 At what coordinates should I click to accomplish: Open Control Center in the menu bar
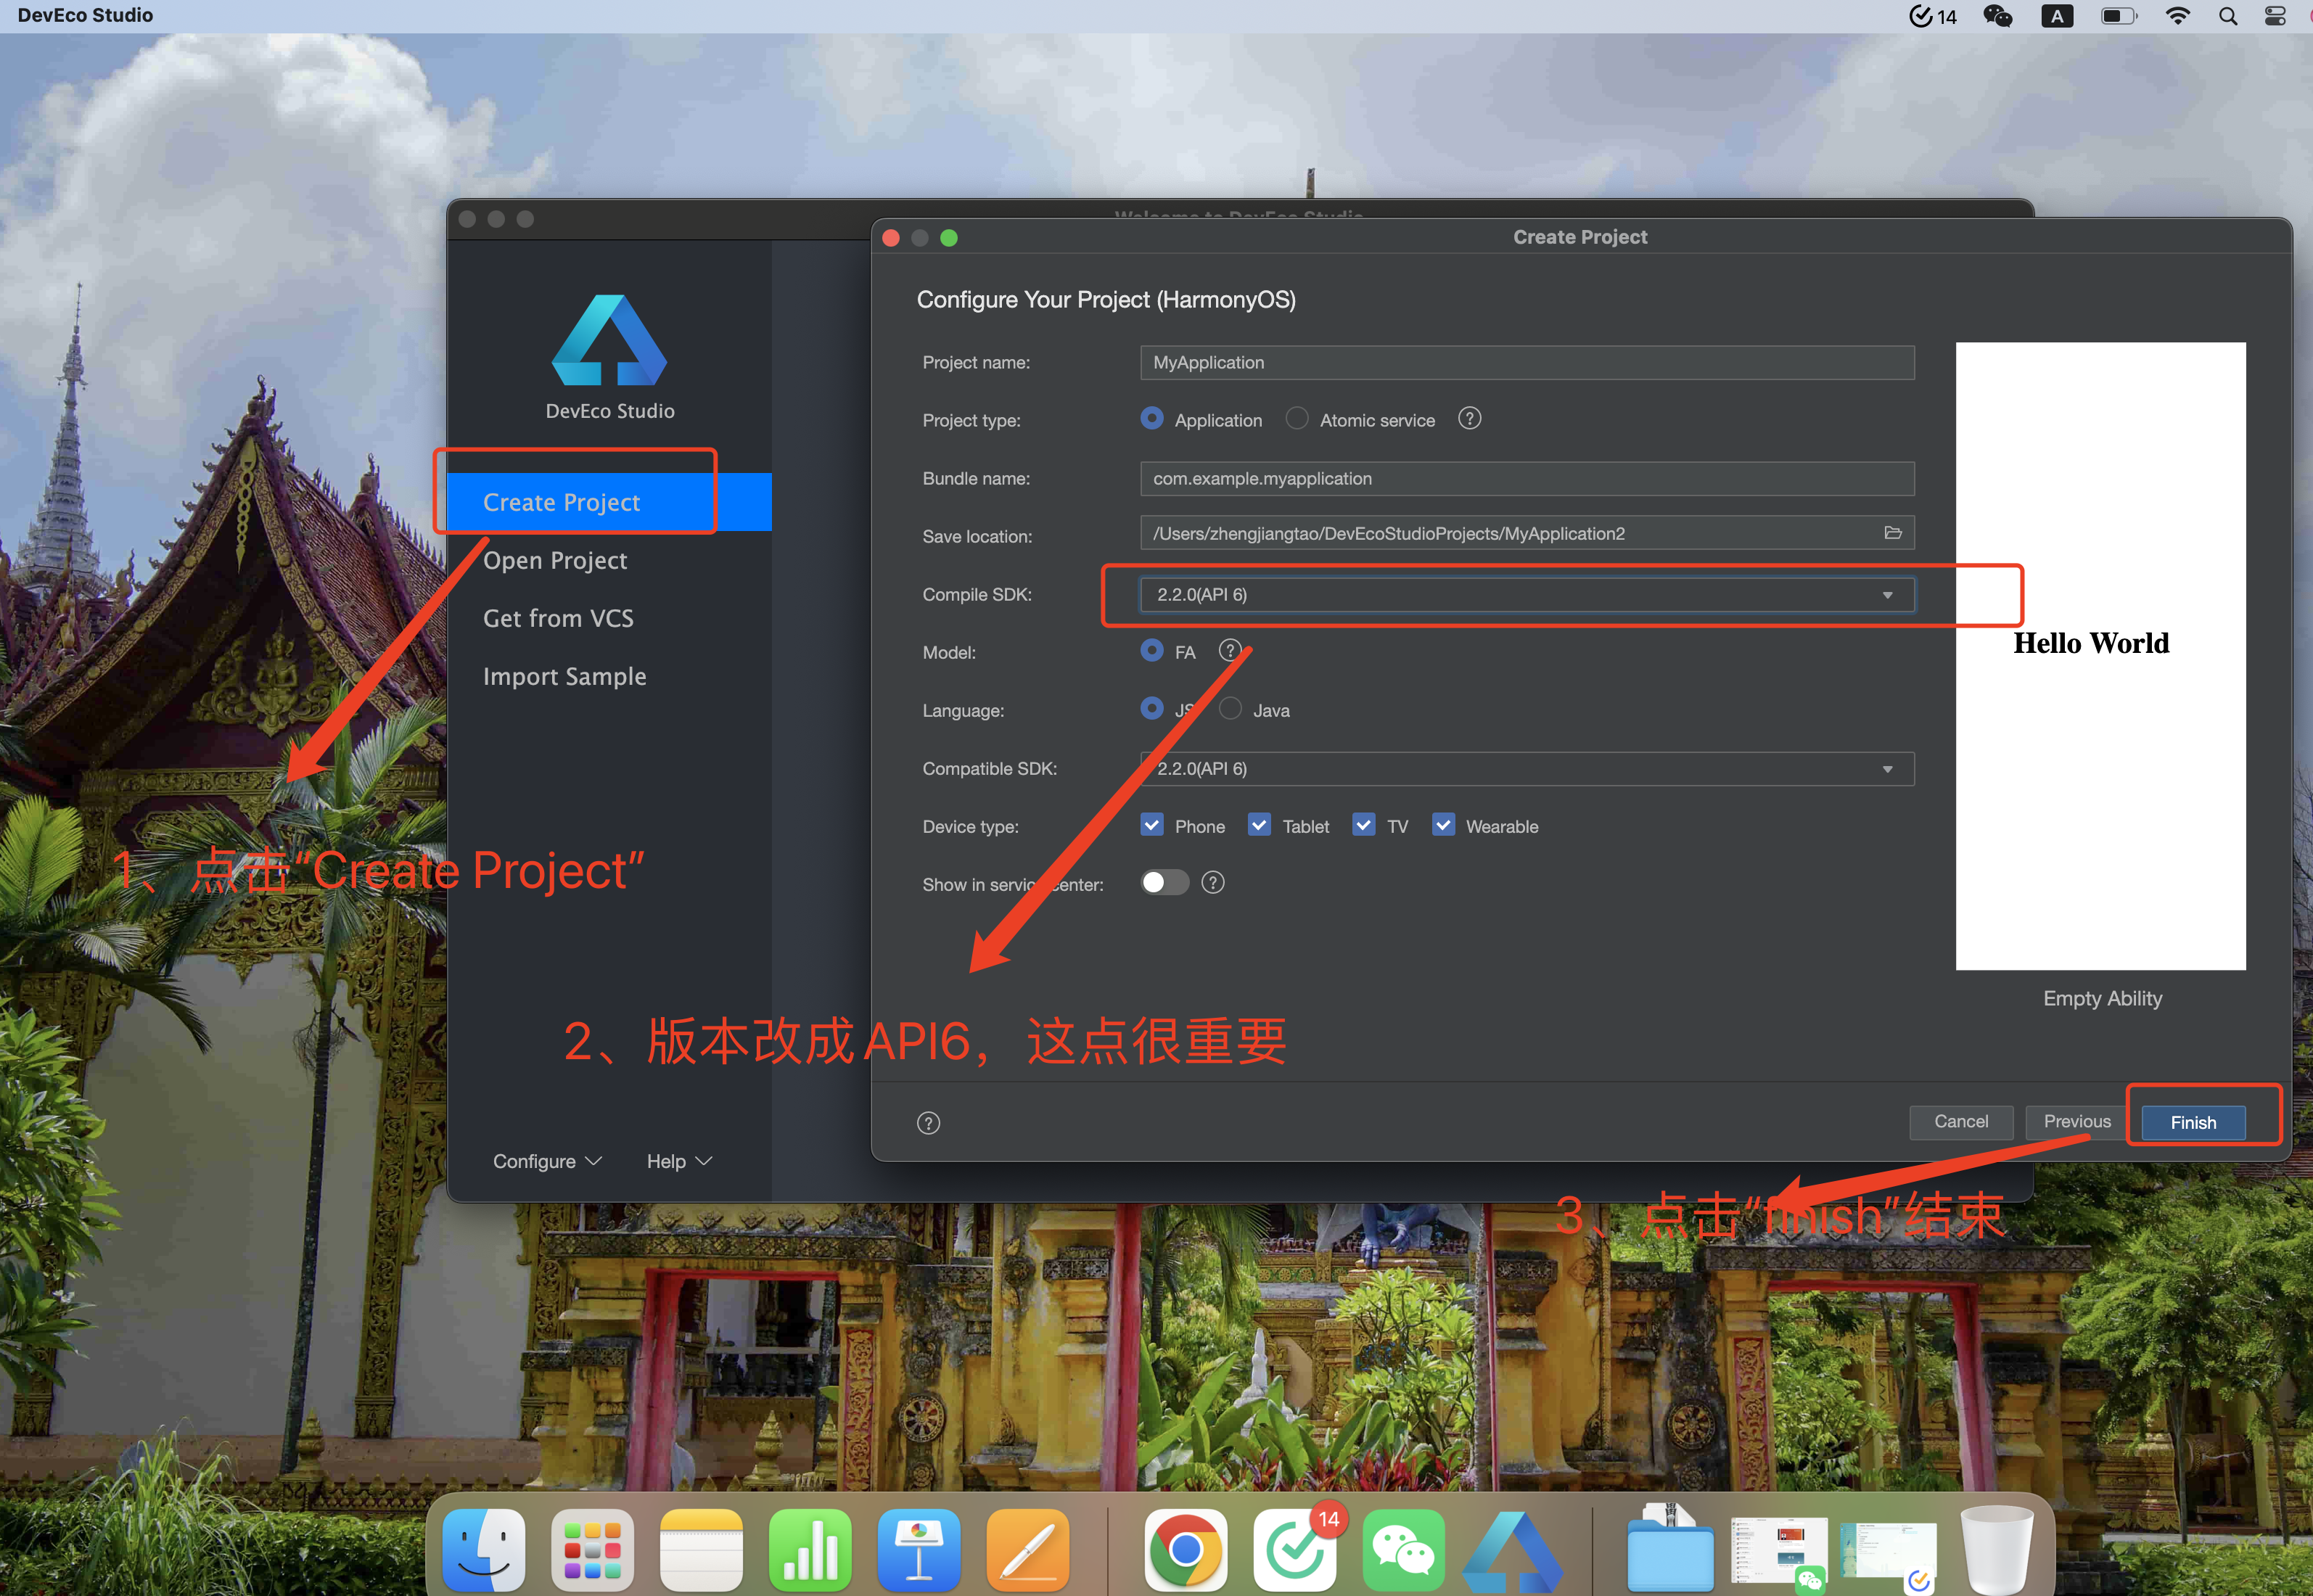2275,16
